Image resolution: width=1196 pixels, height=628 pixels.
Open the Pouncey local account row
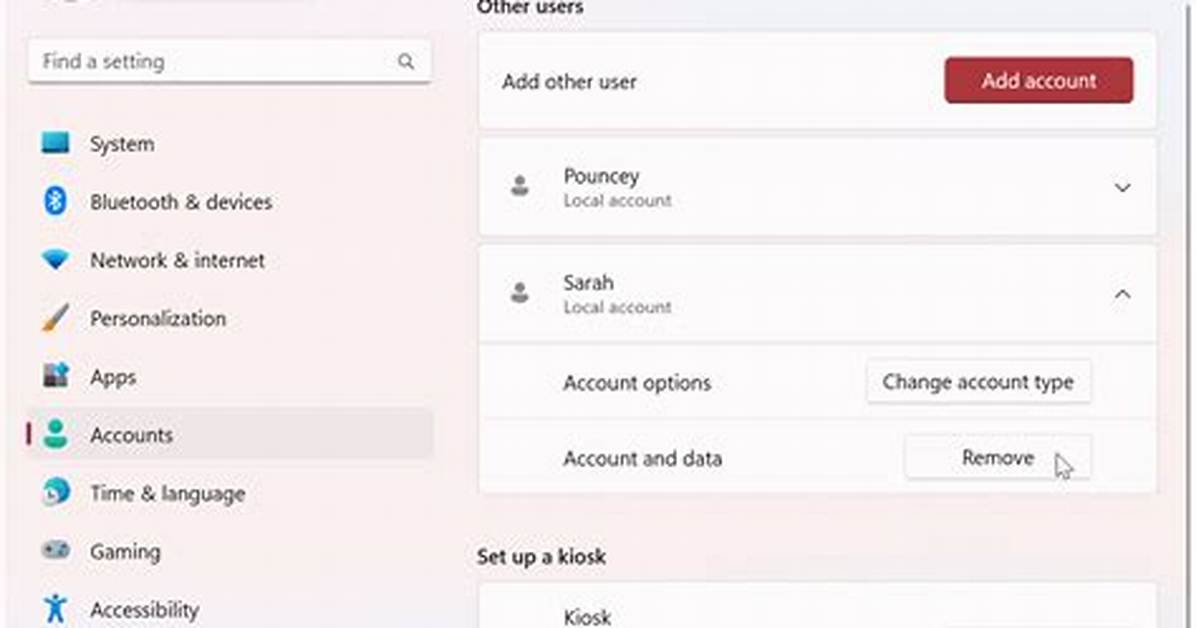817,187
